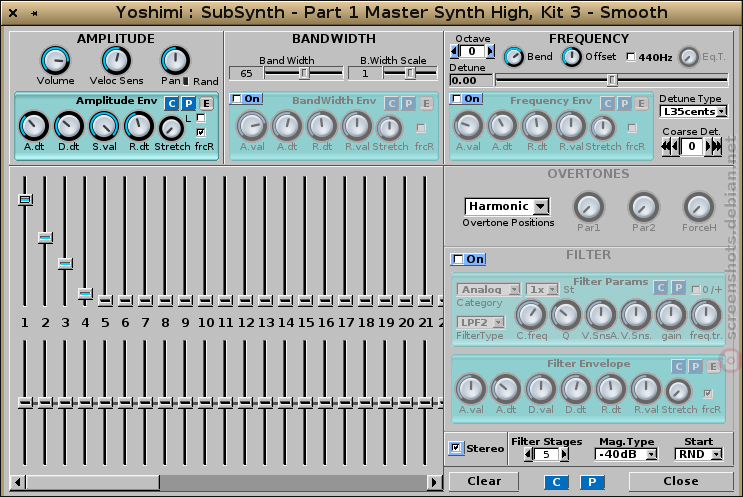Image resolution: width=743 pixels, height=497 pixels.
Task: Open the Harmonic overtone positions dropdown
Action: click(507, 206)
